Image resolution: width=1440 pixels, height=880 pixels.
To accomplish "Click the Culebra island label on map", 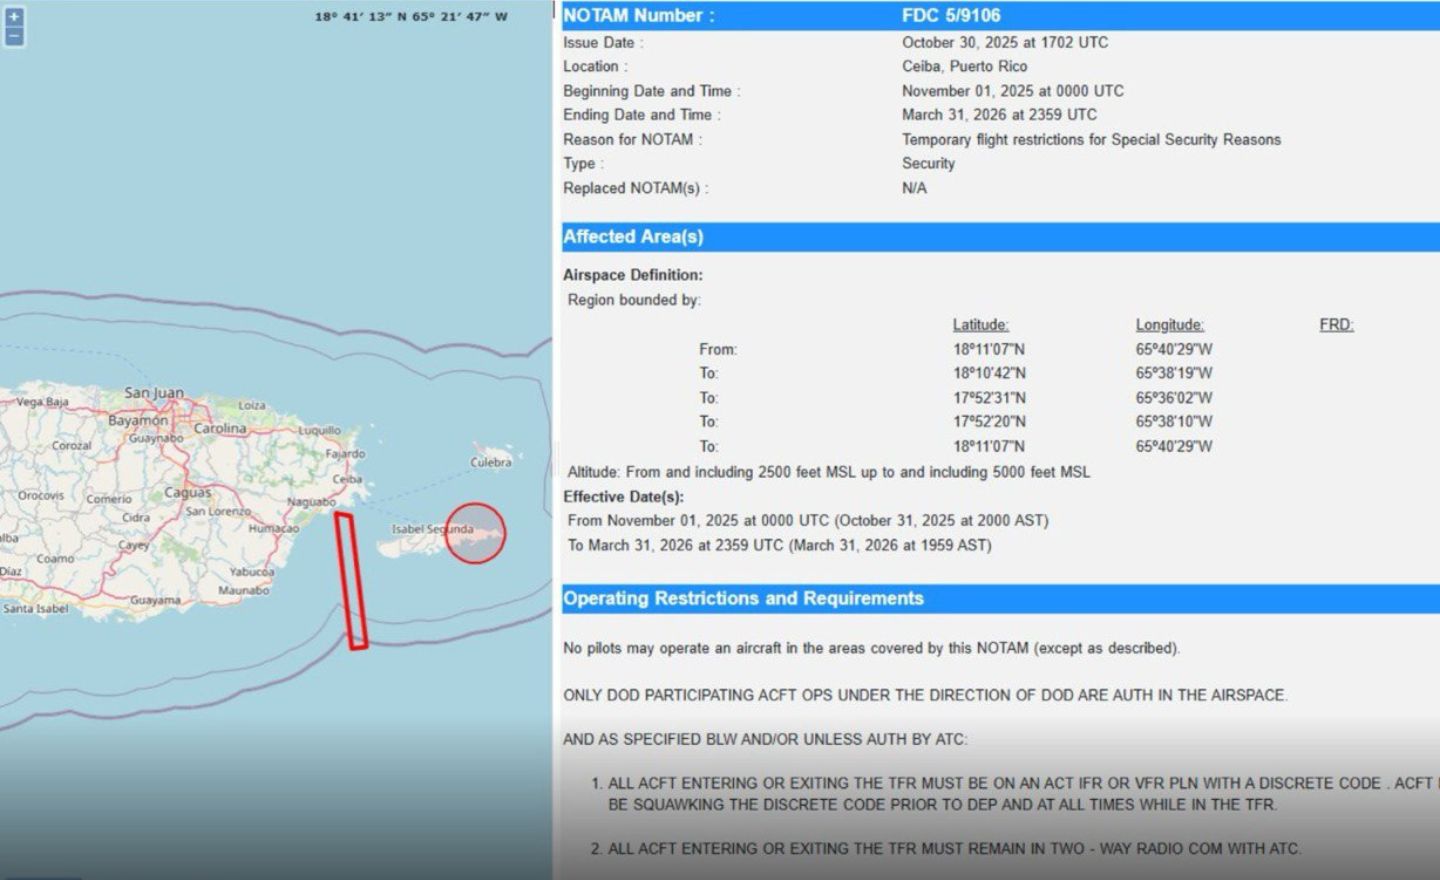I will pos(490,462).
